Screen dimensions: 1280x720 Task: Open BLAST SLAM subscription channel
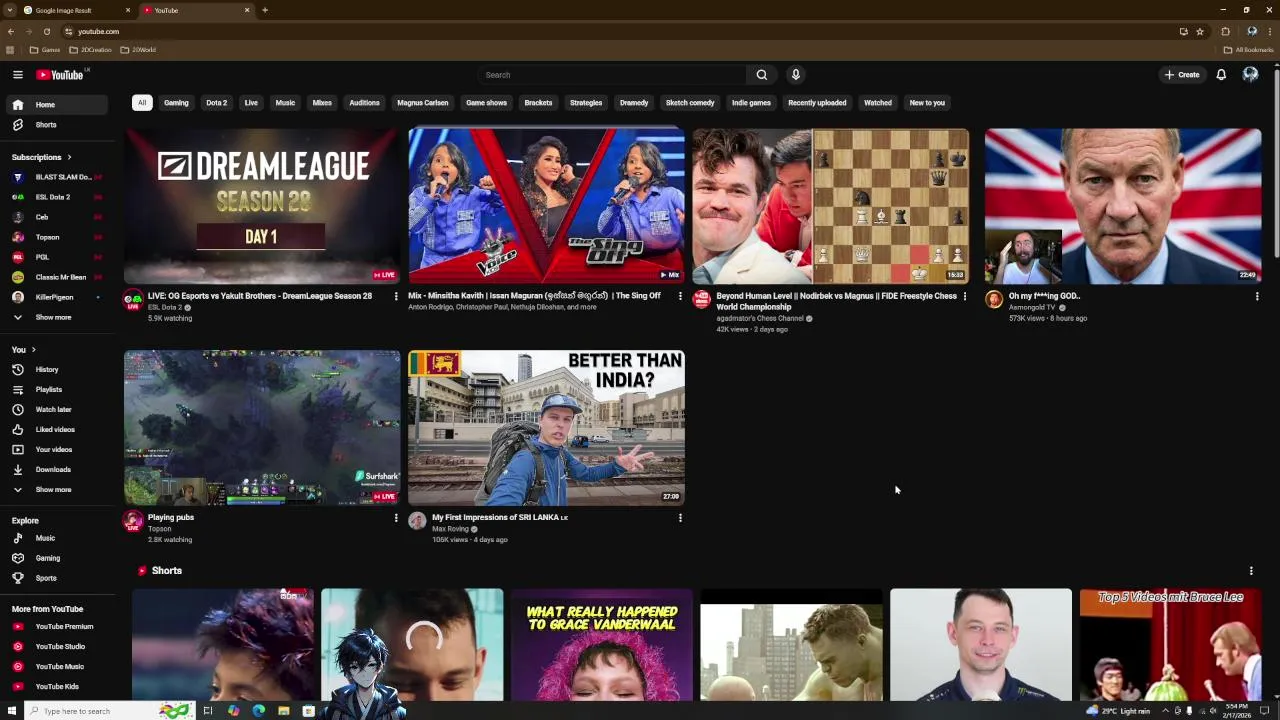click(58, 177)
